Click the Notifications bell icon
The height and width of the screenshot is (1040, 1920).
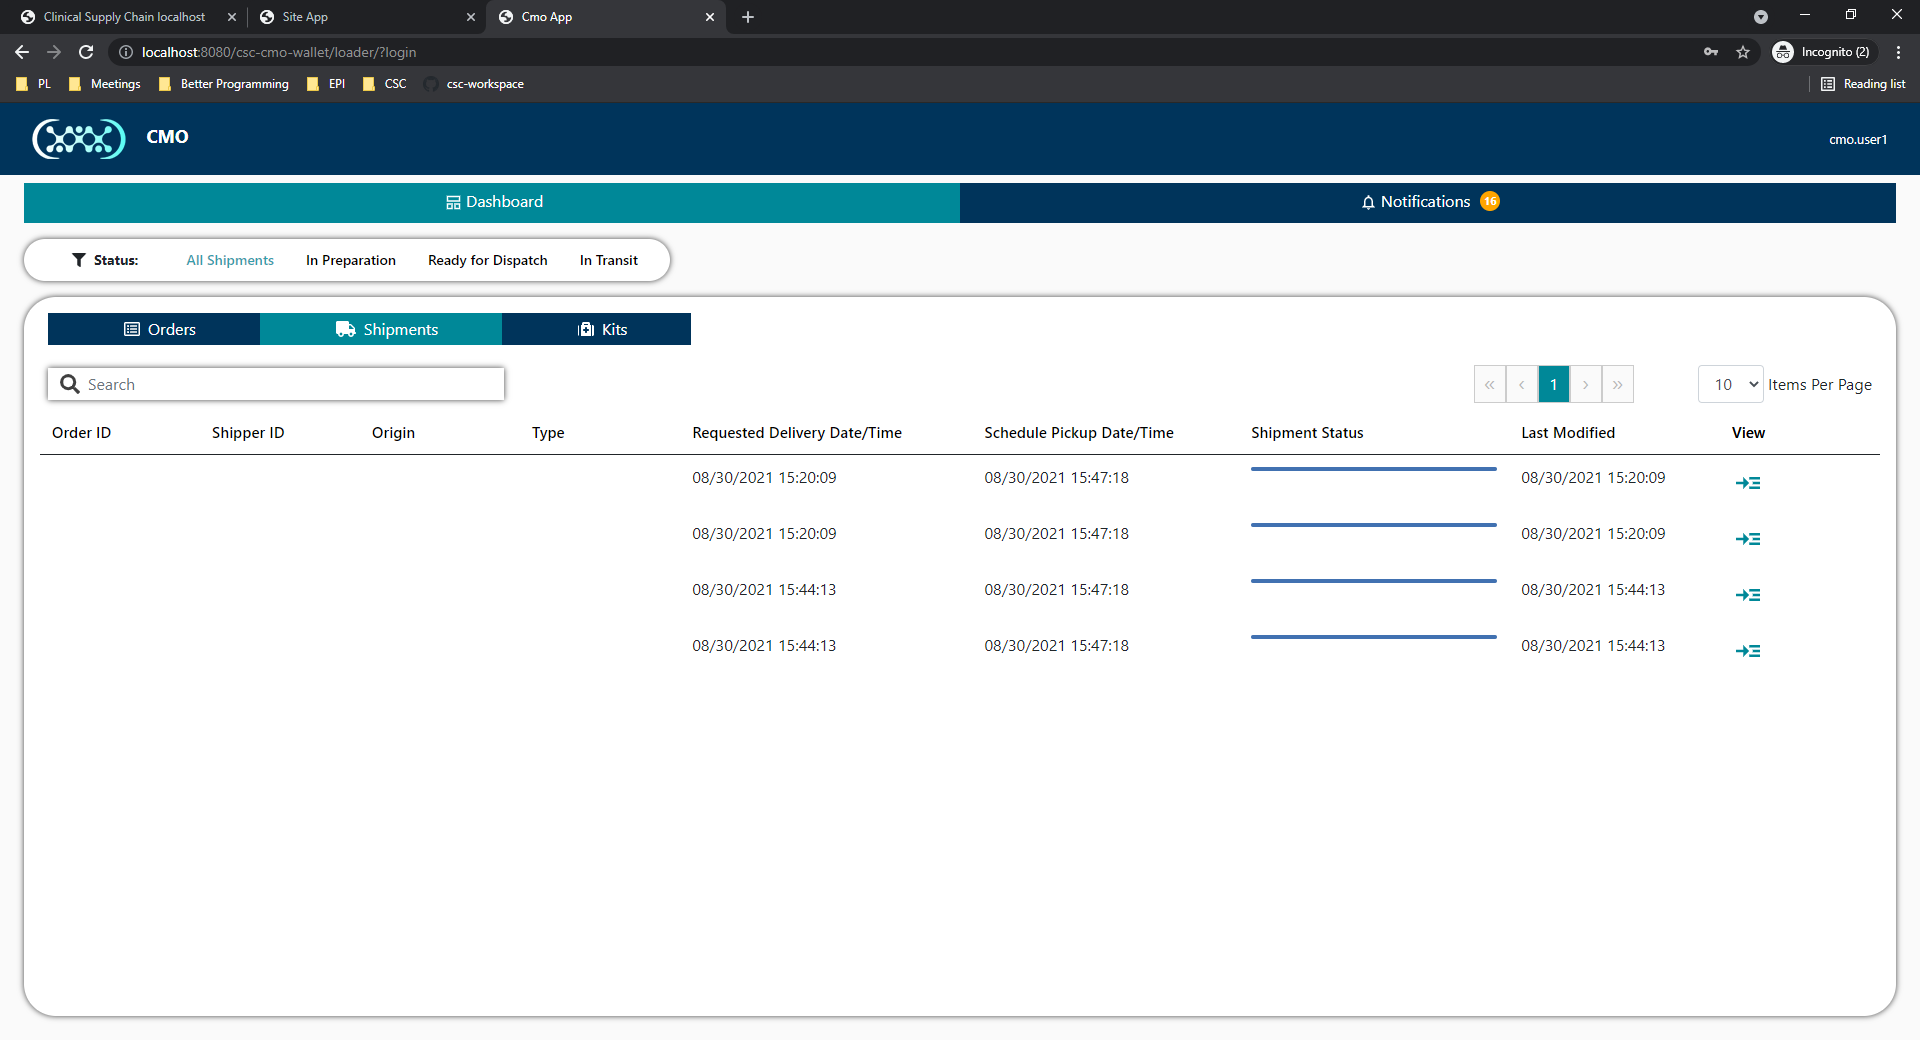coord(1369,201)
